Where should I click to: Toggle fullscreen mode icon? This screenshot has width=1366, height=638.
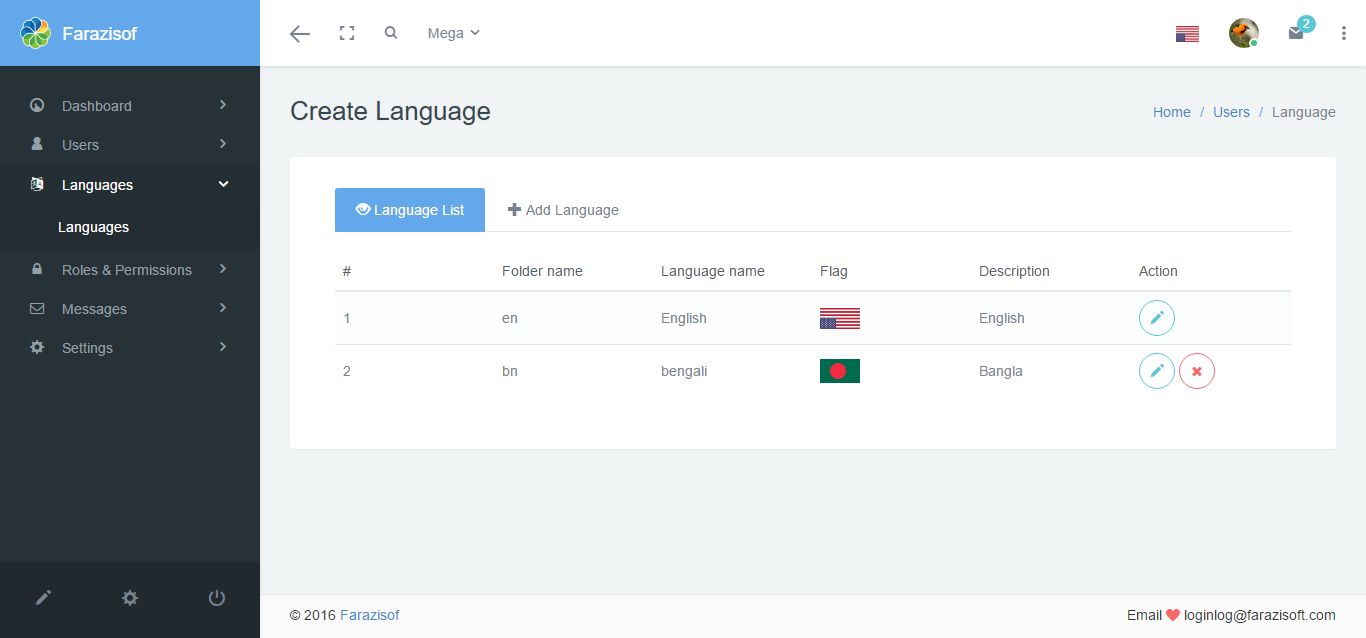coord(347,33)
